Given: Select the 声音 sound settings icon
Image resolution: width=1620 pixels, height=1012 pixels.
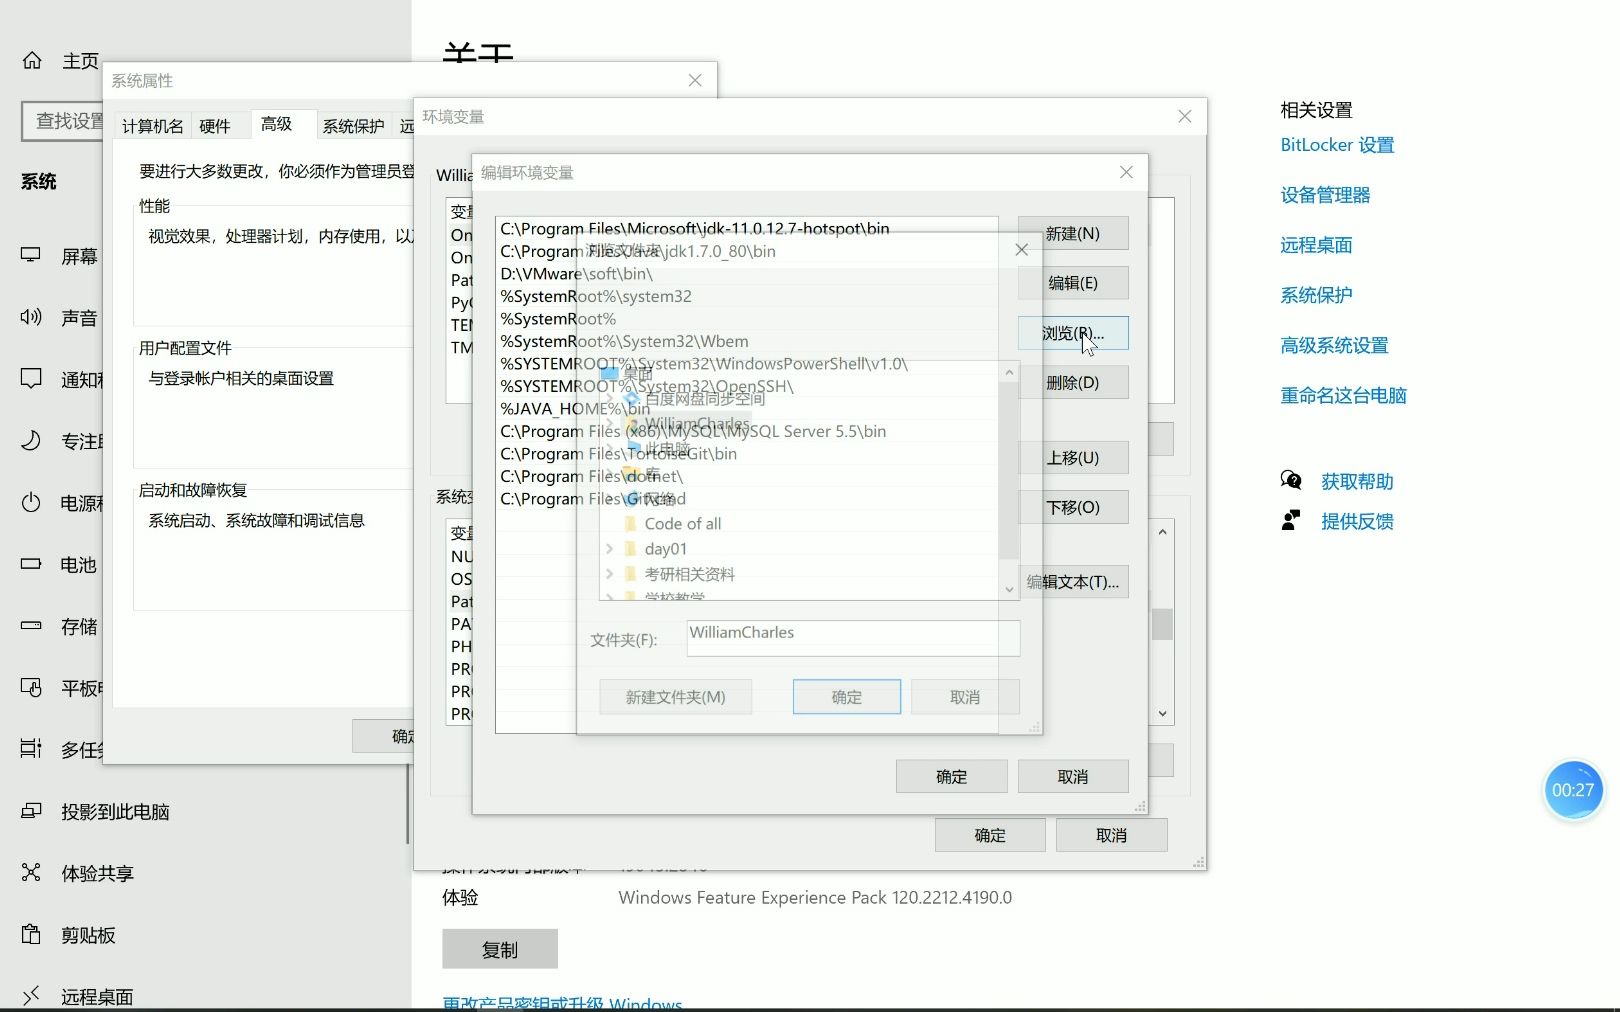Looking at the screenshot, I should click(30, 317).
